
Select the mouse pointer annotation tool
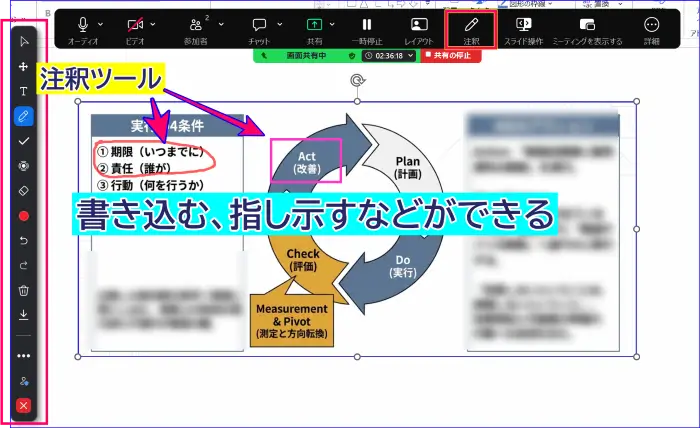(24, 42)
